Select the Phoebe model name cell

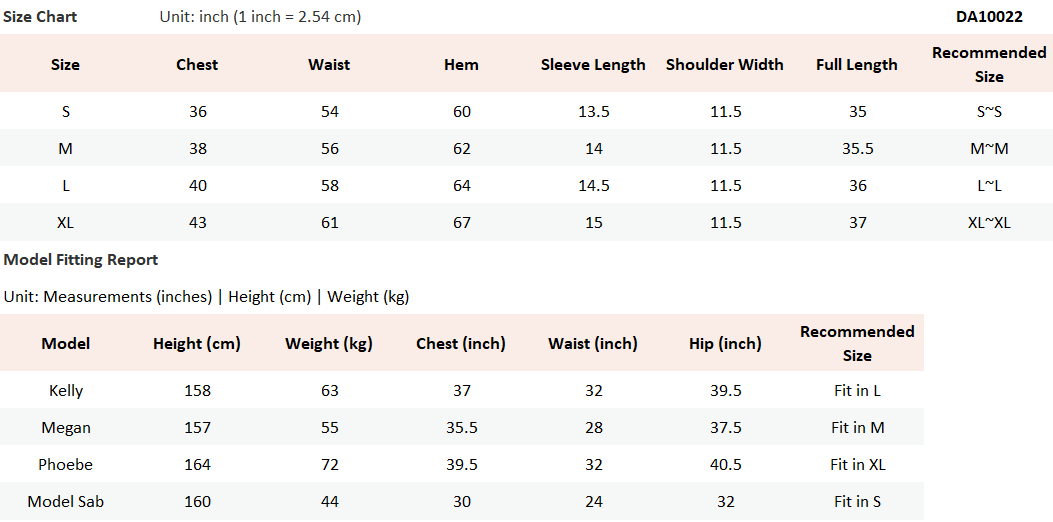[x=66, y=465]
